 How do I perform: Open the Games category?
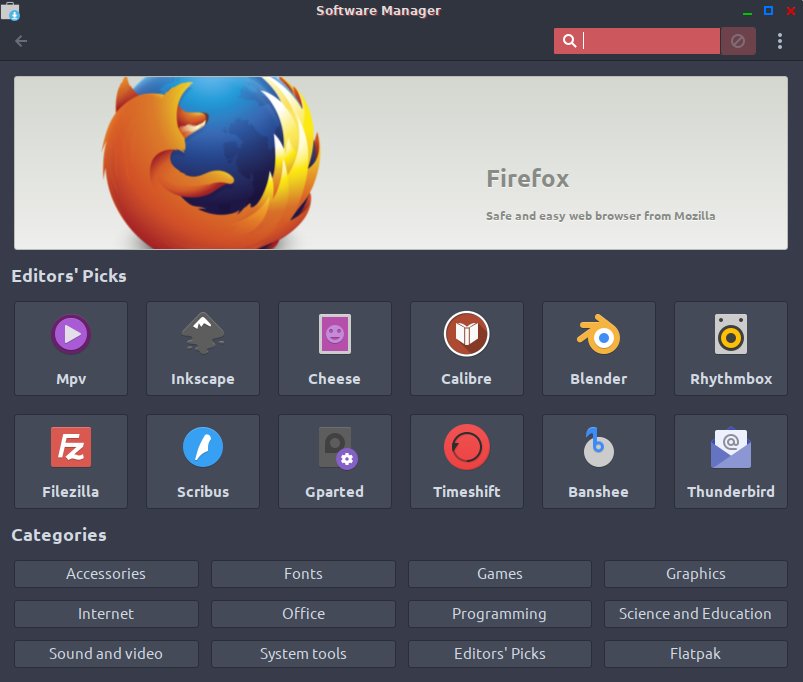(x=499, y=574)
